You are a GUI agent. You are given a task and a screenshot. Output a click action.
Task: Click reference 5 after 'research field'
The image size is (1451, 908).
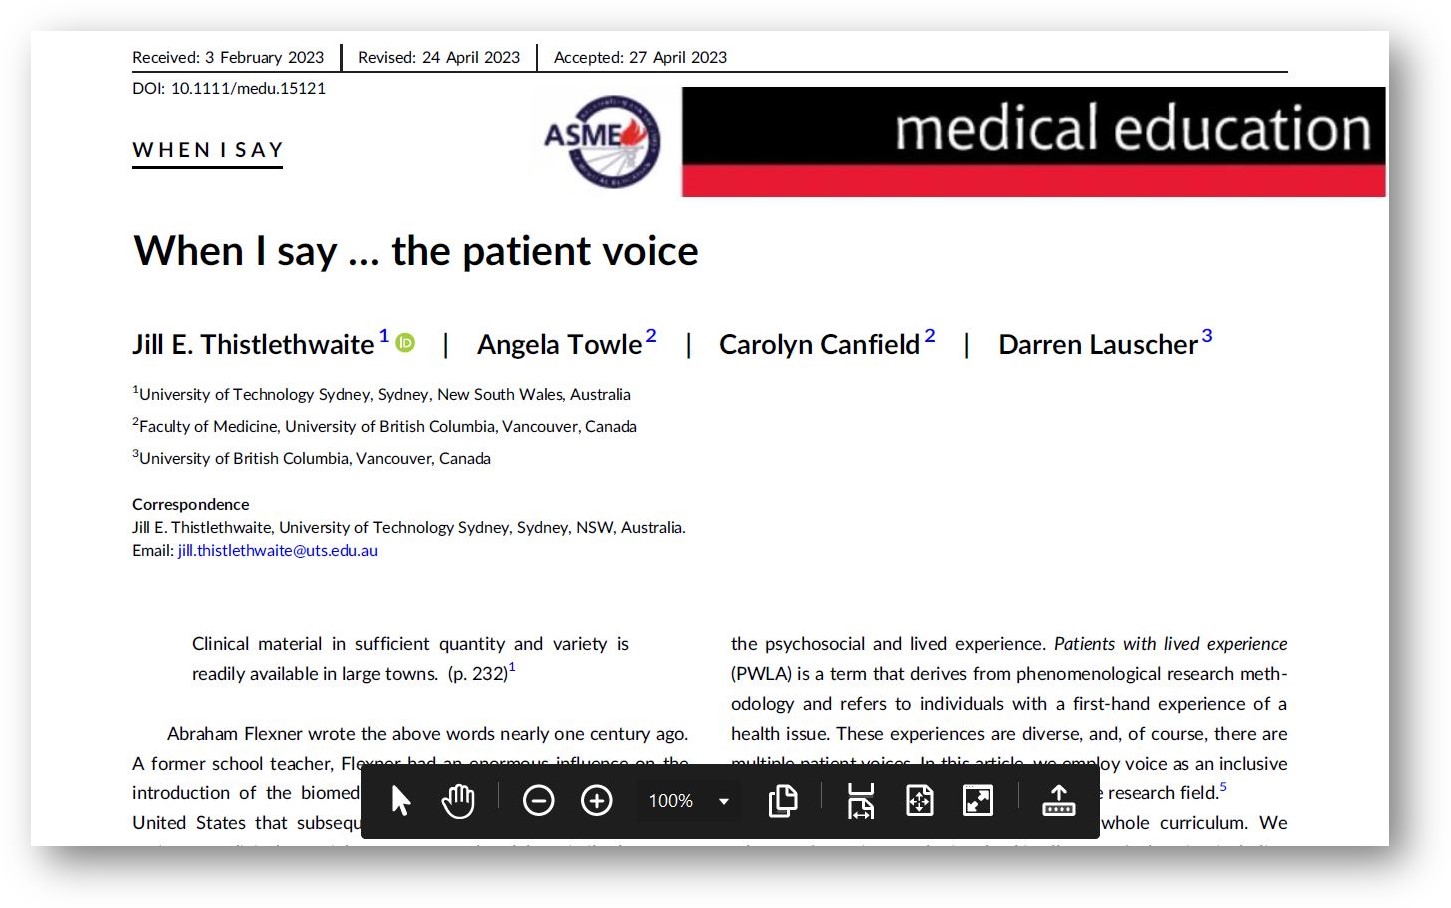tap(1223, 787)
